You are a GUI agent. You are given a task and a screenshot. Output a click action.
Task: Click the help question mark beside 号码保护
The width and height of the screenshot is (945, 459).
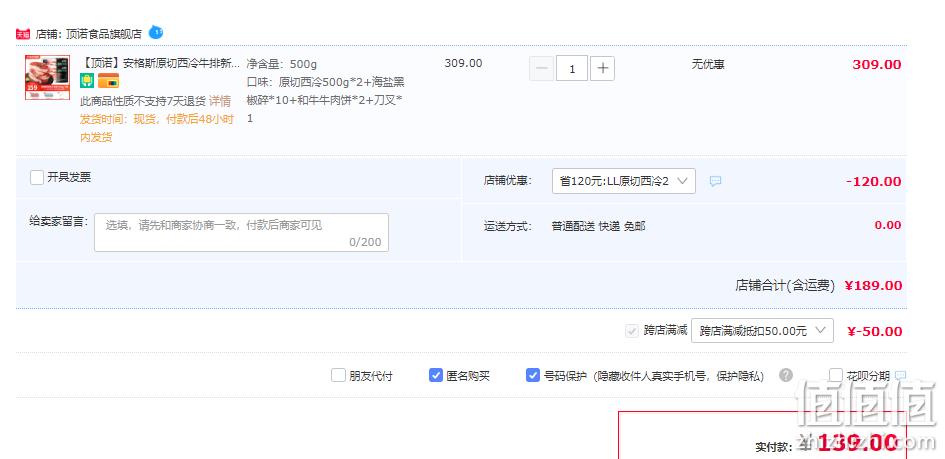point(786,375)
